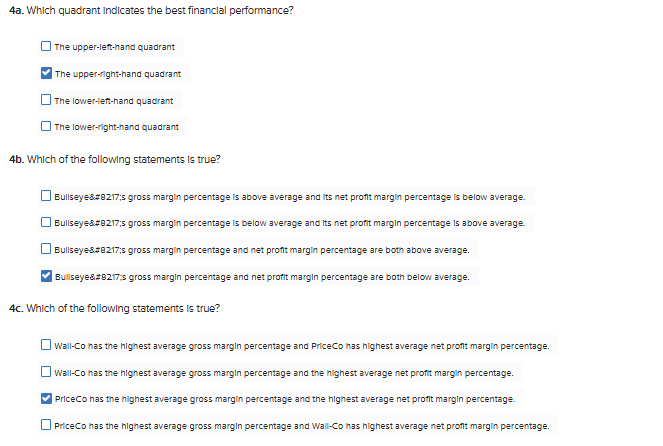Screen dimensions: 663x446
Task: Click the 'The lower-left-hand quadrant' answer text
Action: tap(114, 101)
